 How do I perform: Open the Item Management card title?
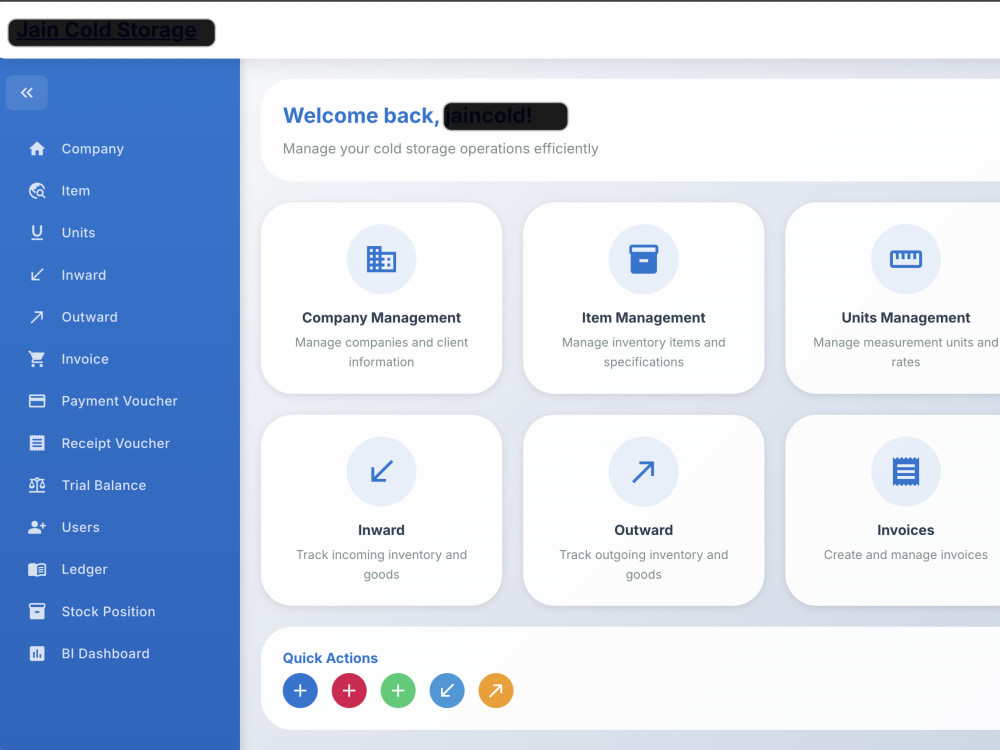pyautogui.click(x=643, y=318)
